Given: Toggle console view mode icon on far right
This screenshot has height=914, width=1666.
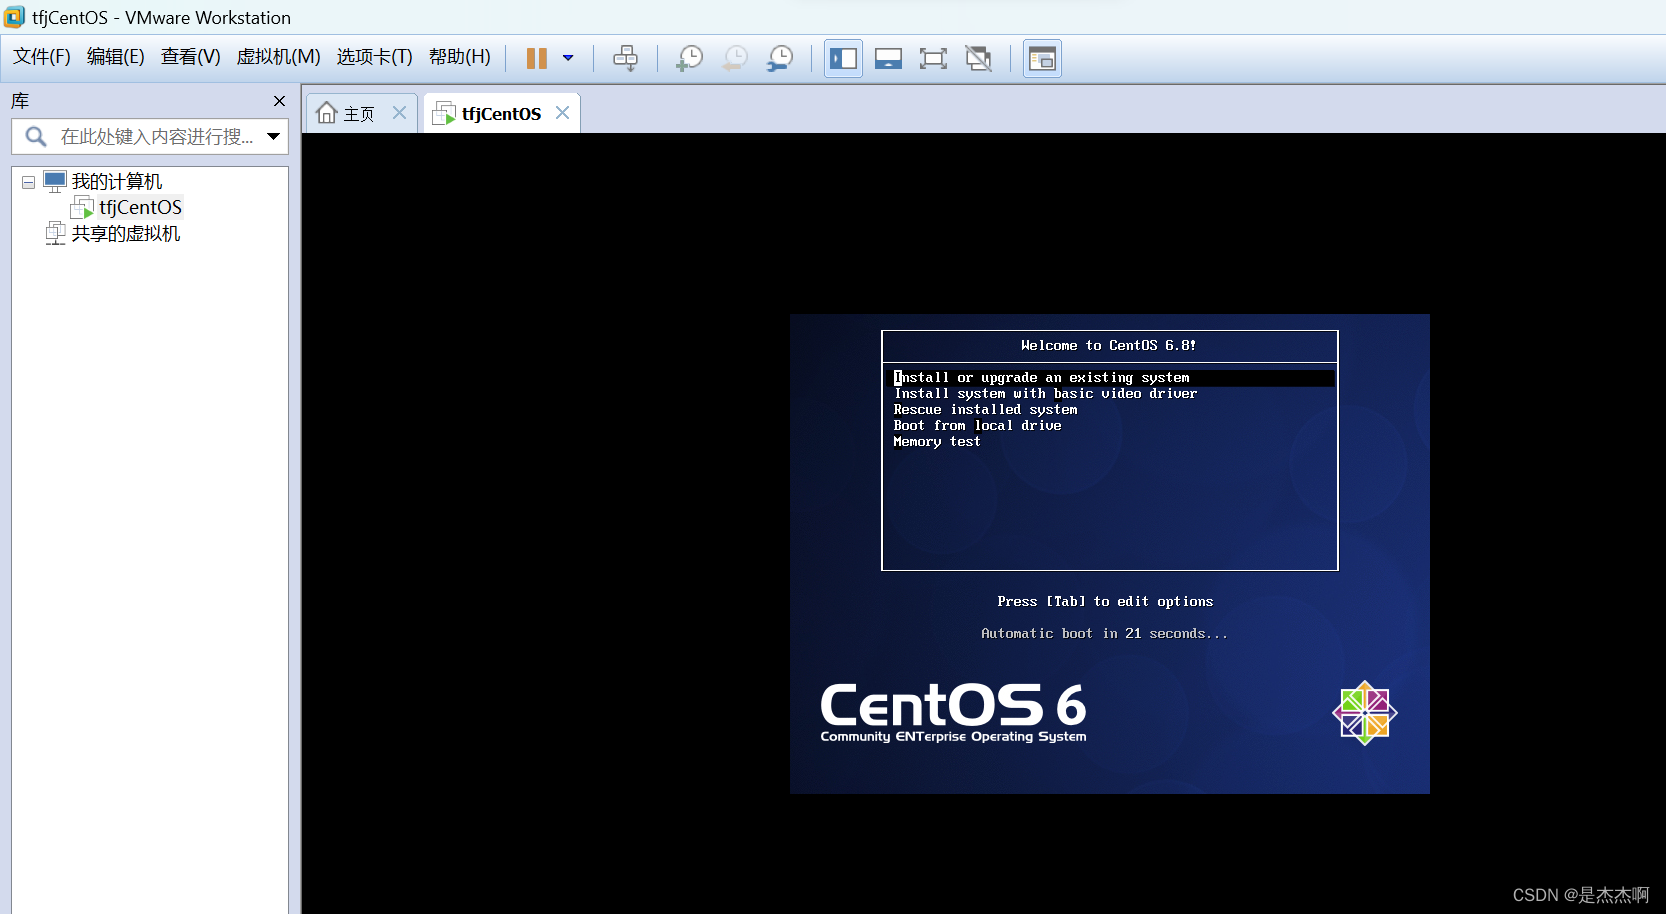Looking at the screenshot, I should [x=1041, y=58].
